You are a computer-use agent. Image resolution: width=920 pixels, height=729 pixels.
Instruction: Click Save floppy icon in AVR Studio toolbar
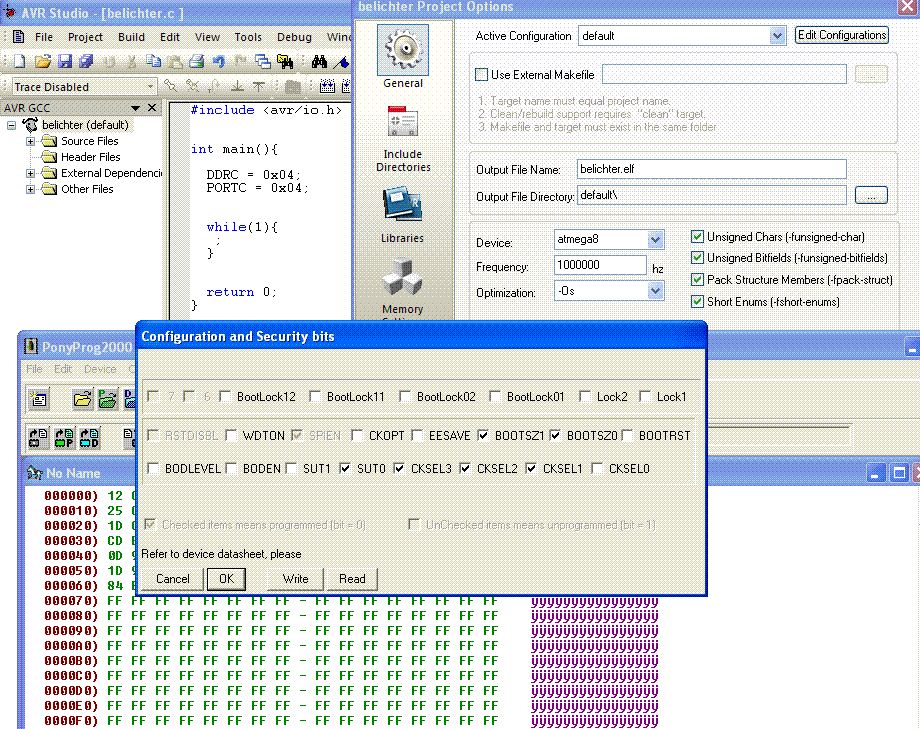[65, 61]
